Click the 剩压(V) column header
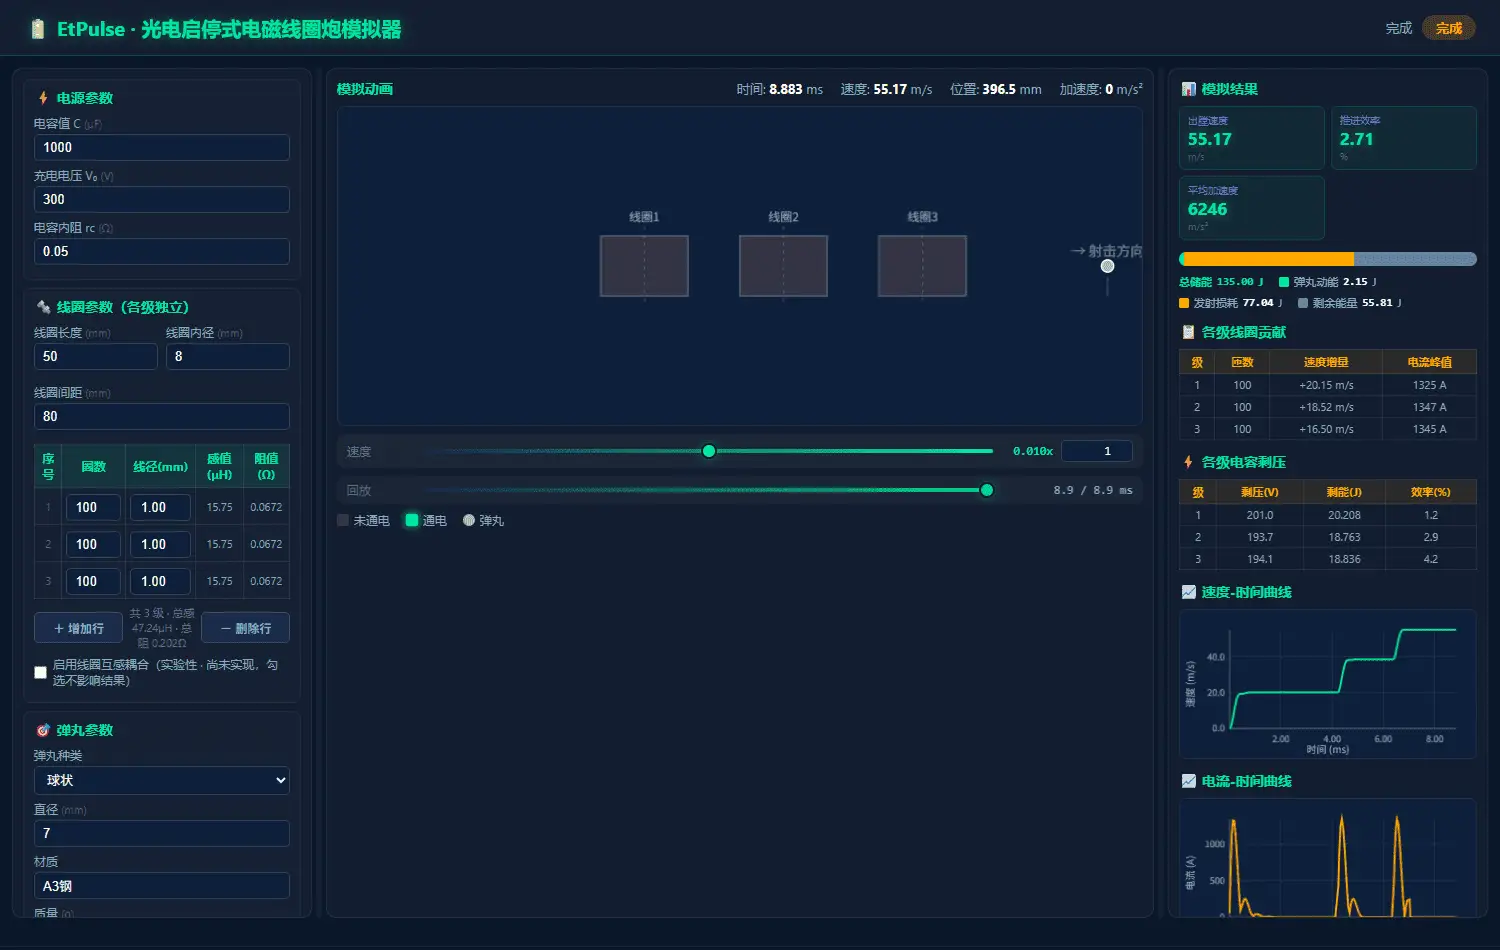The image size is (1500, 950). point(1260,492)
